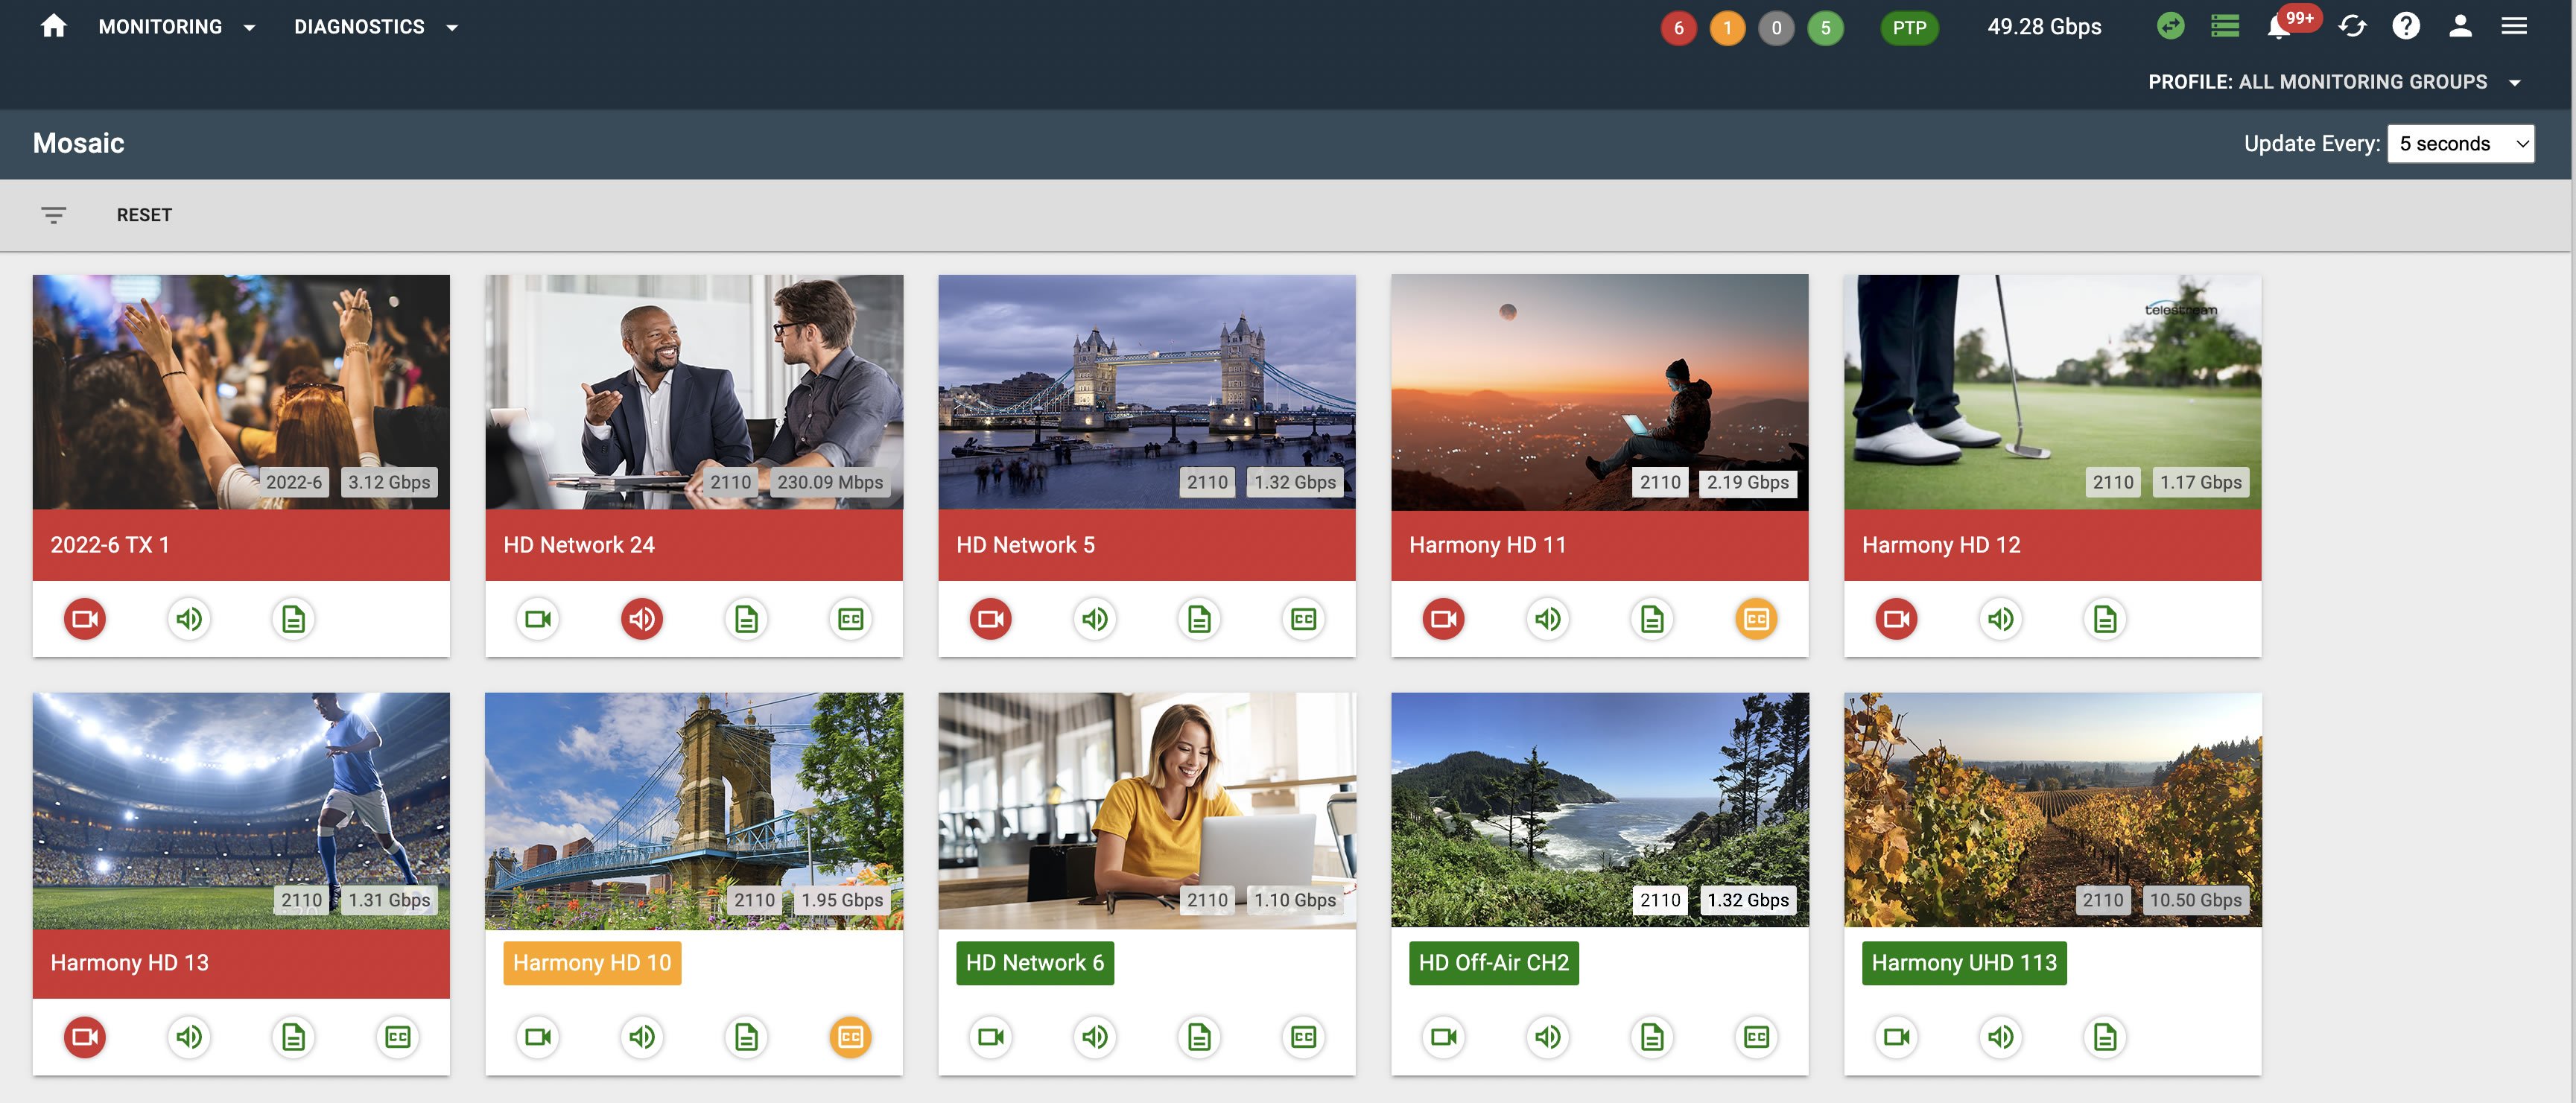Select the Harmony HD 11 title bar

[x=1600, y=545]
